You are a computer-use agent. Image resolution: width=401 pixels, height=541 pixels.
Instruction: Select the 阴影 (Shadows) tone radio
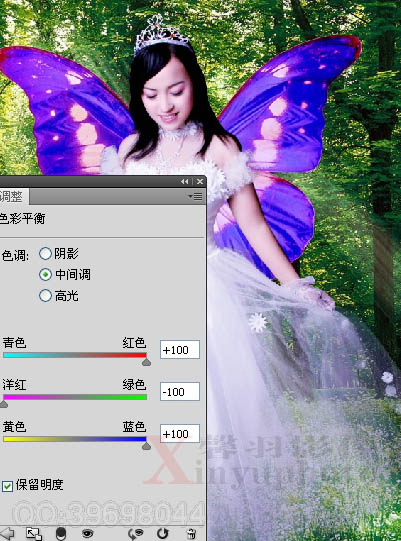click(45, 254)
